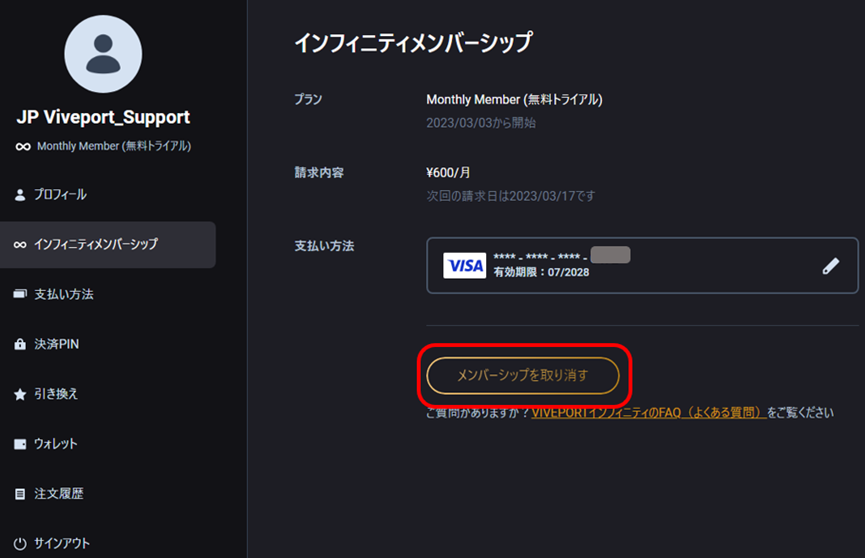The height and width of the screenshot is (558, 865).
Task: Click the infinity icon beside Monthly Member
Action: click(22, 146)
